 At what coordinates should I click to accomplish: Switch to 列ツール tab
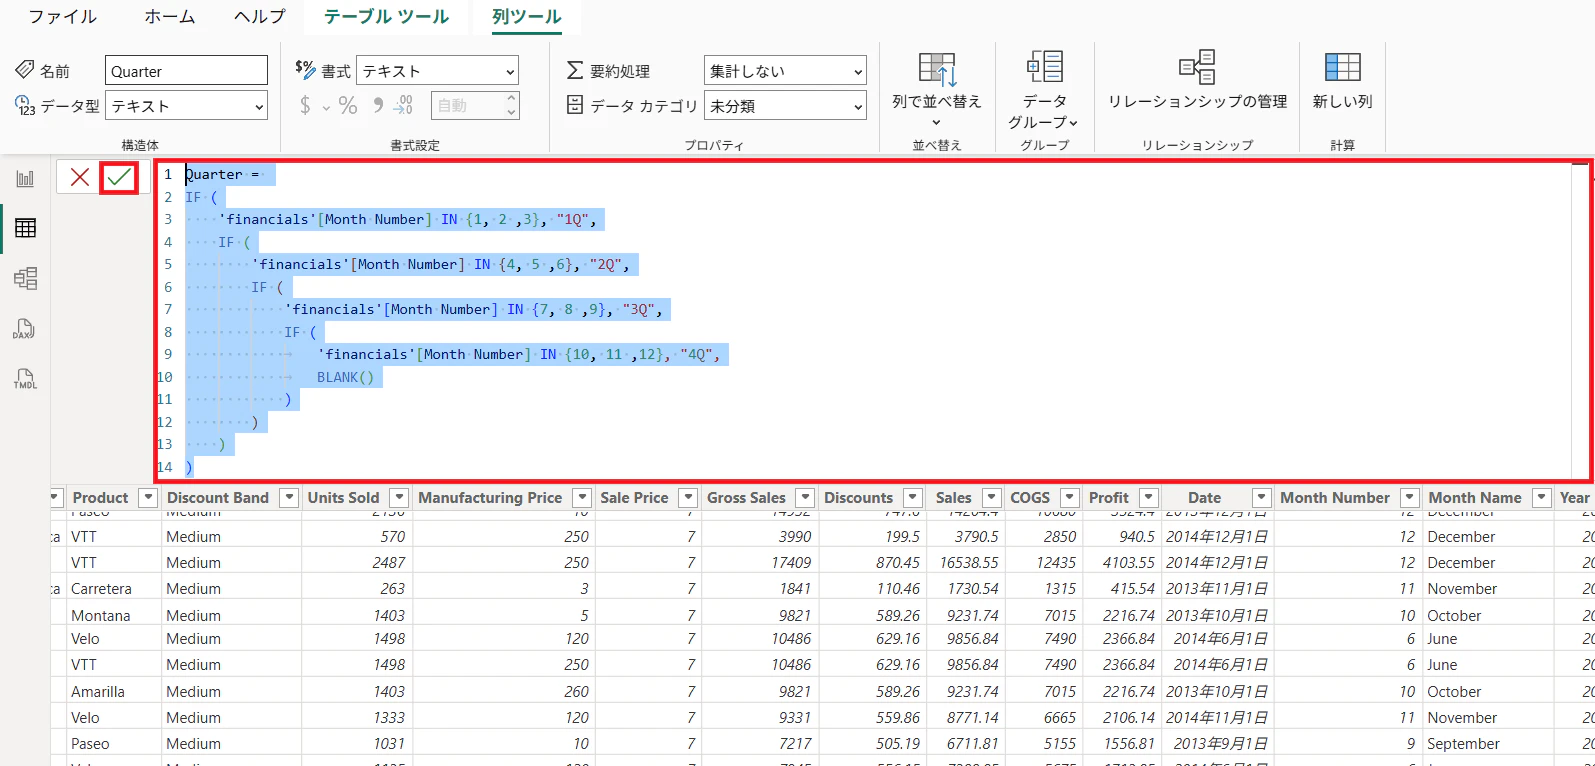pos(527,17)
